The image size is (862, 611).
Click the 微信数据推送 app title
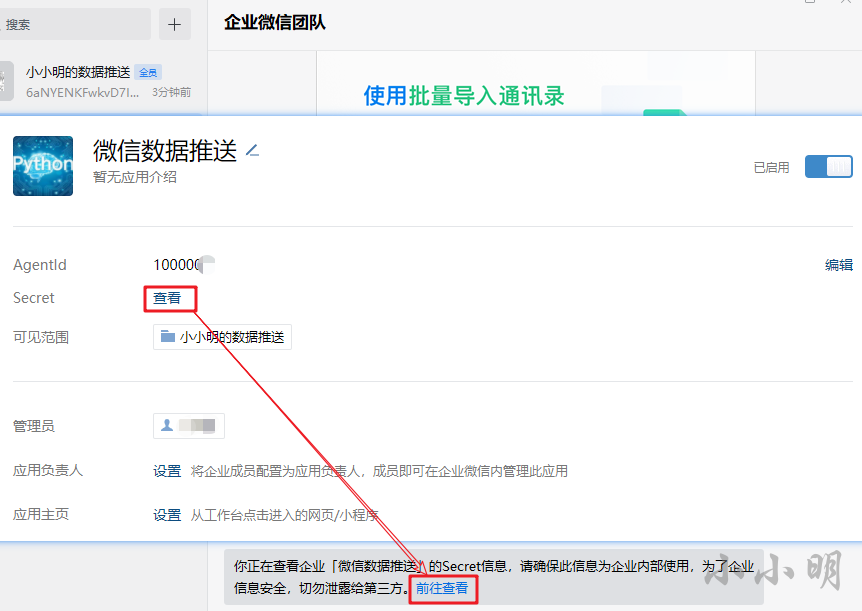tap(165, 151)
